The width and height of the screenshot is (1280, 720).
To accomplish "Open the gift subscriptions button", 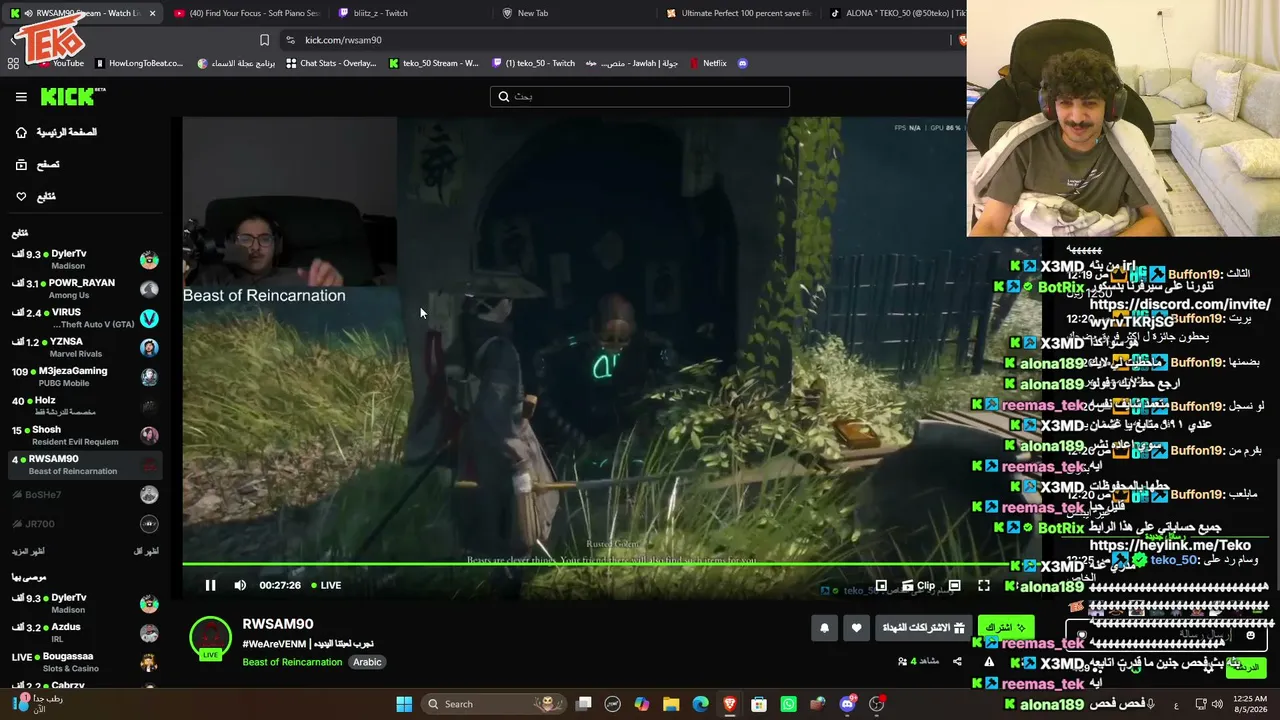I will tap(923, 628).
